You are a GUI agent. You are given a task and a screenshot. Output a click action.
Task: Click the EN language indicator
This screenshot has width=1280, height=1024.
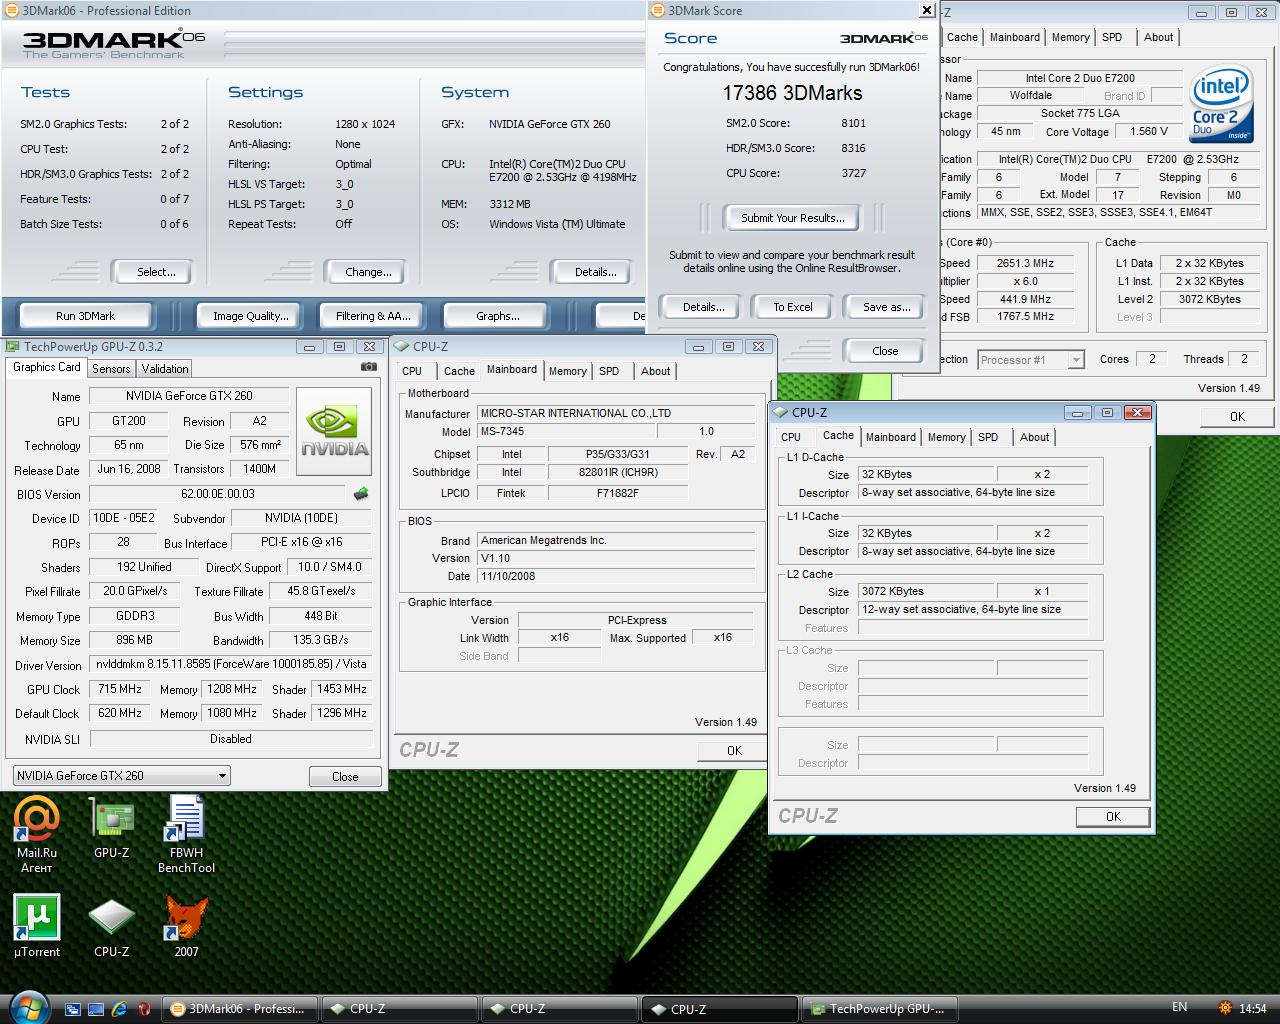1179,1007
